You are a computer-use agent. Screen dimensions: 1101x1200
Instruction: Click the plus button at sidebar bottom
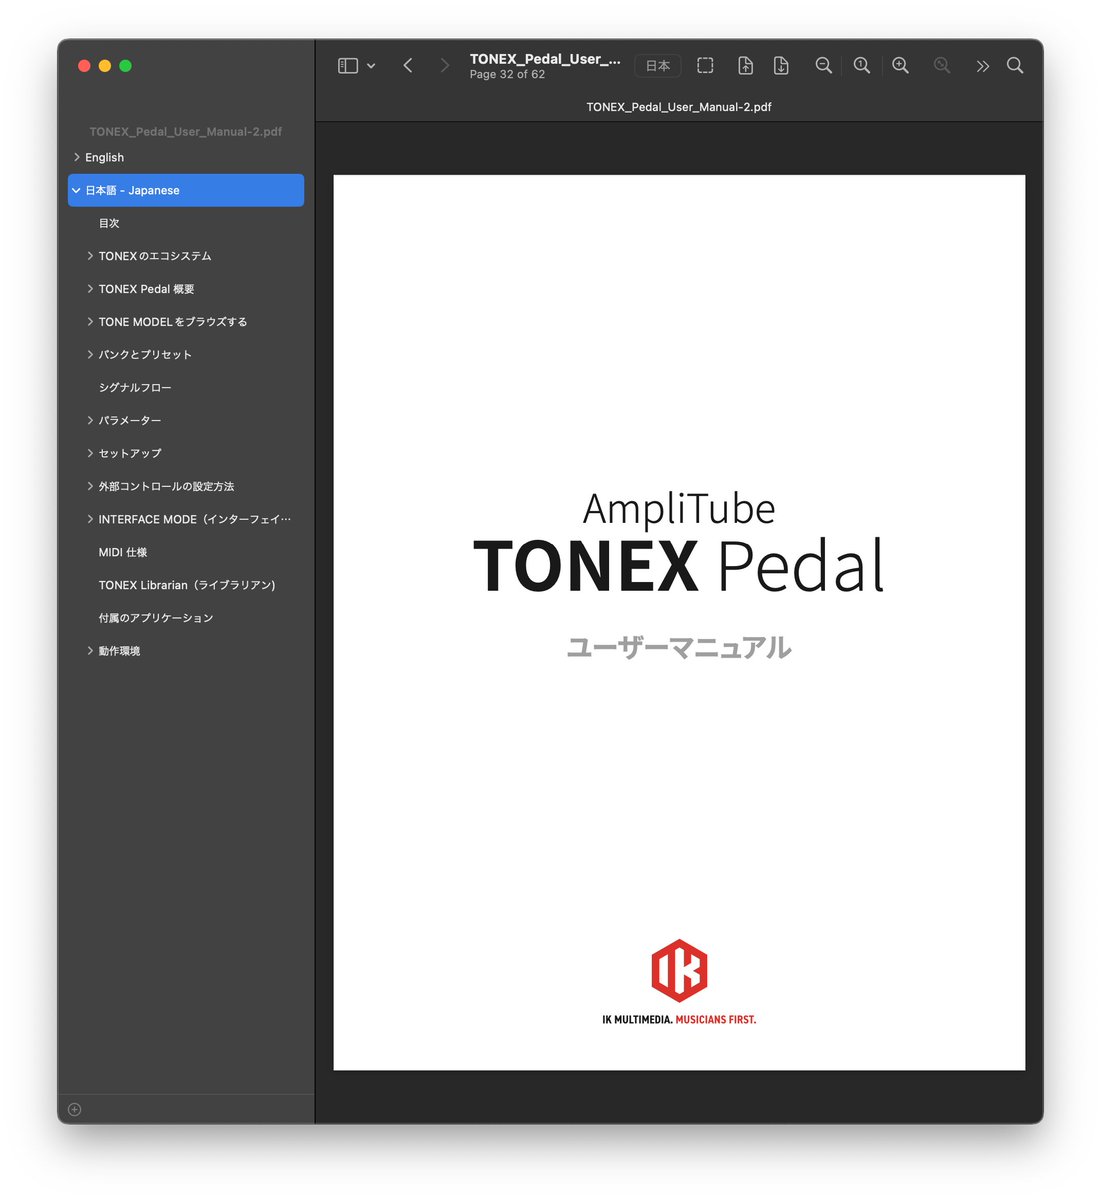click(x=74, y=1109)
